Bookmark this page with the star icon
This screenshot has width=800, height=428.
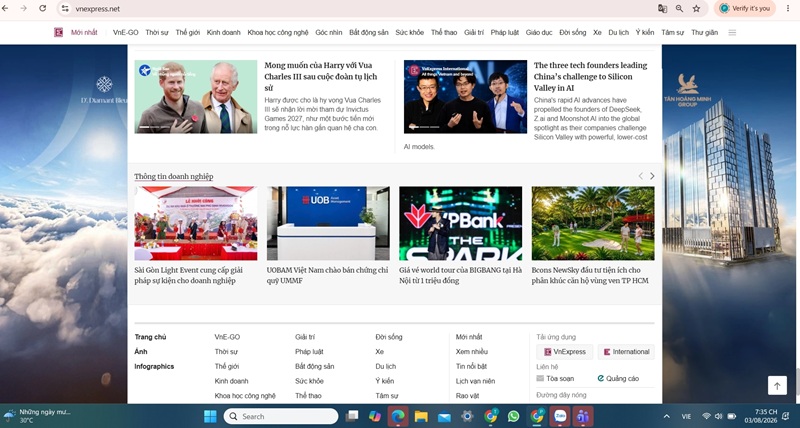[696, 9]
